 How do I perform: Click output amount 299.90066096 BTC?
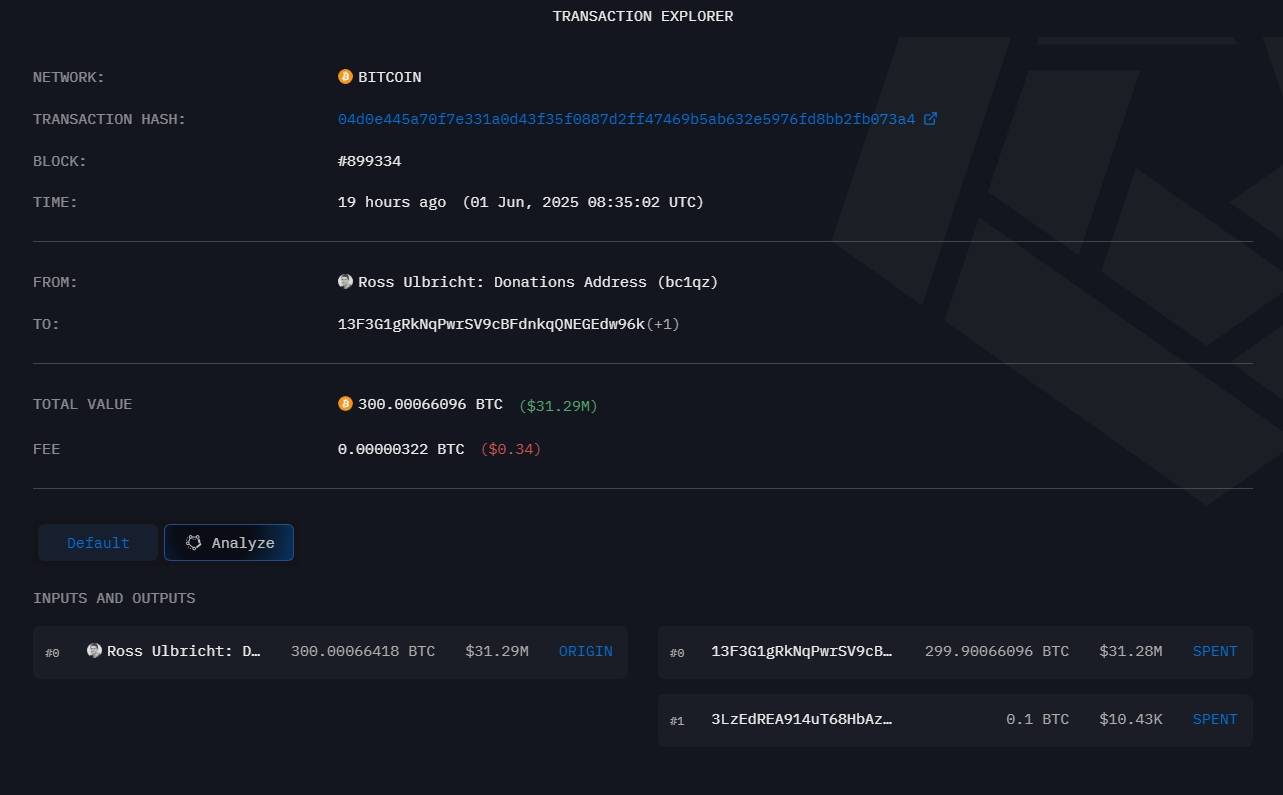(x=997, y=651)
